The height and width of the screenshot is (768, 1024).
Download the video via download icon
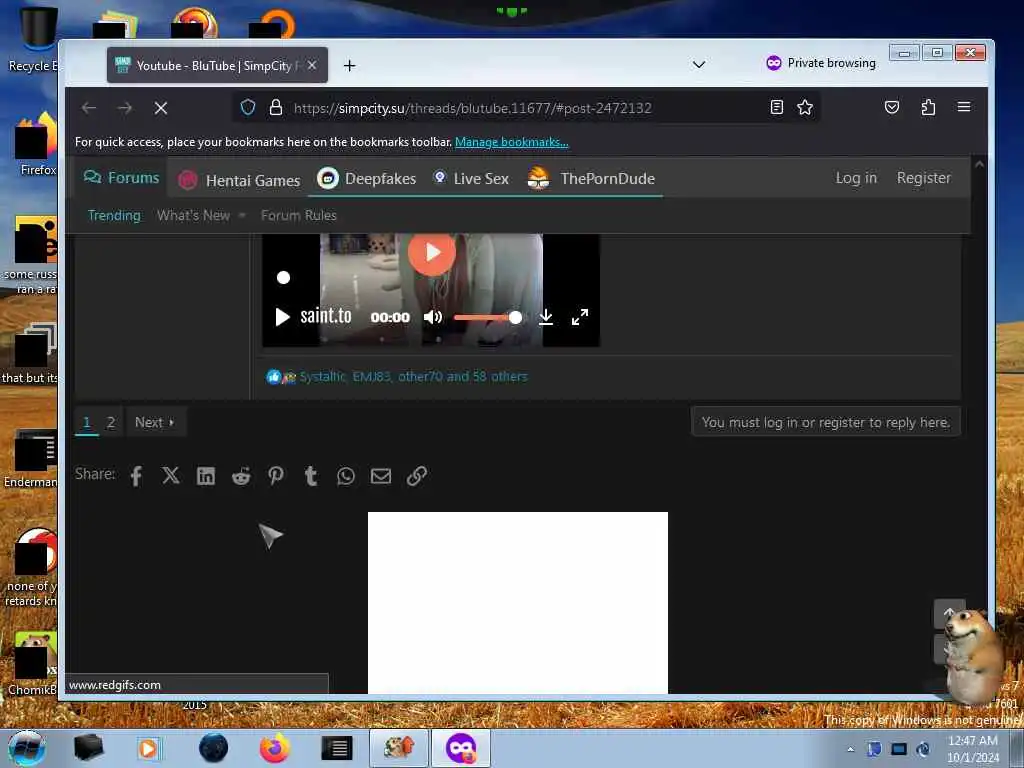pos(546,317)
